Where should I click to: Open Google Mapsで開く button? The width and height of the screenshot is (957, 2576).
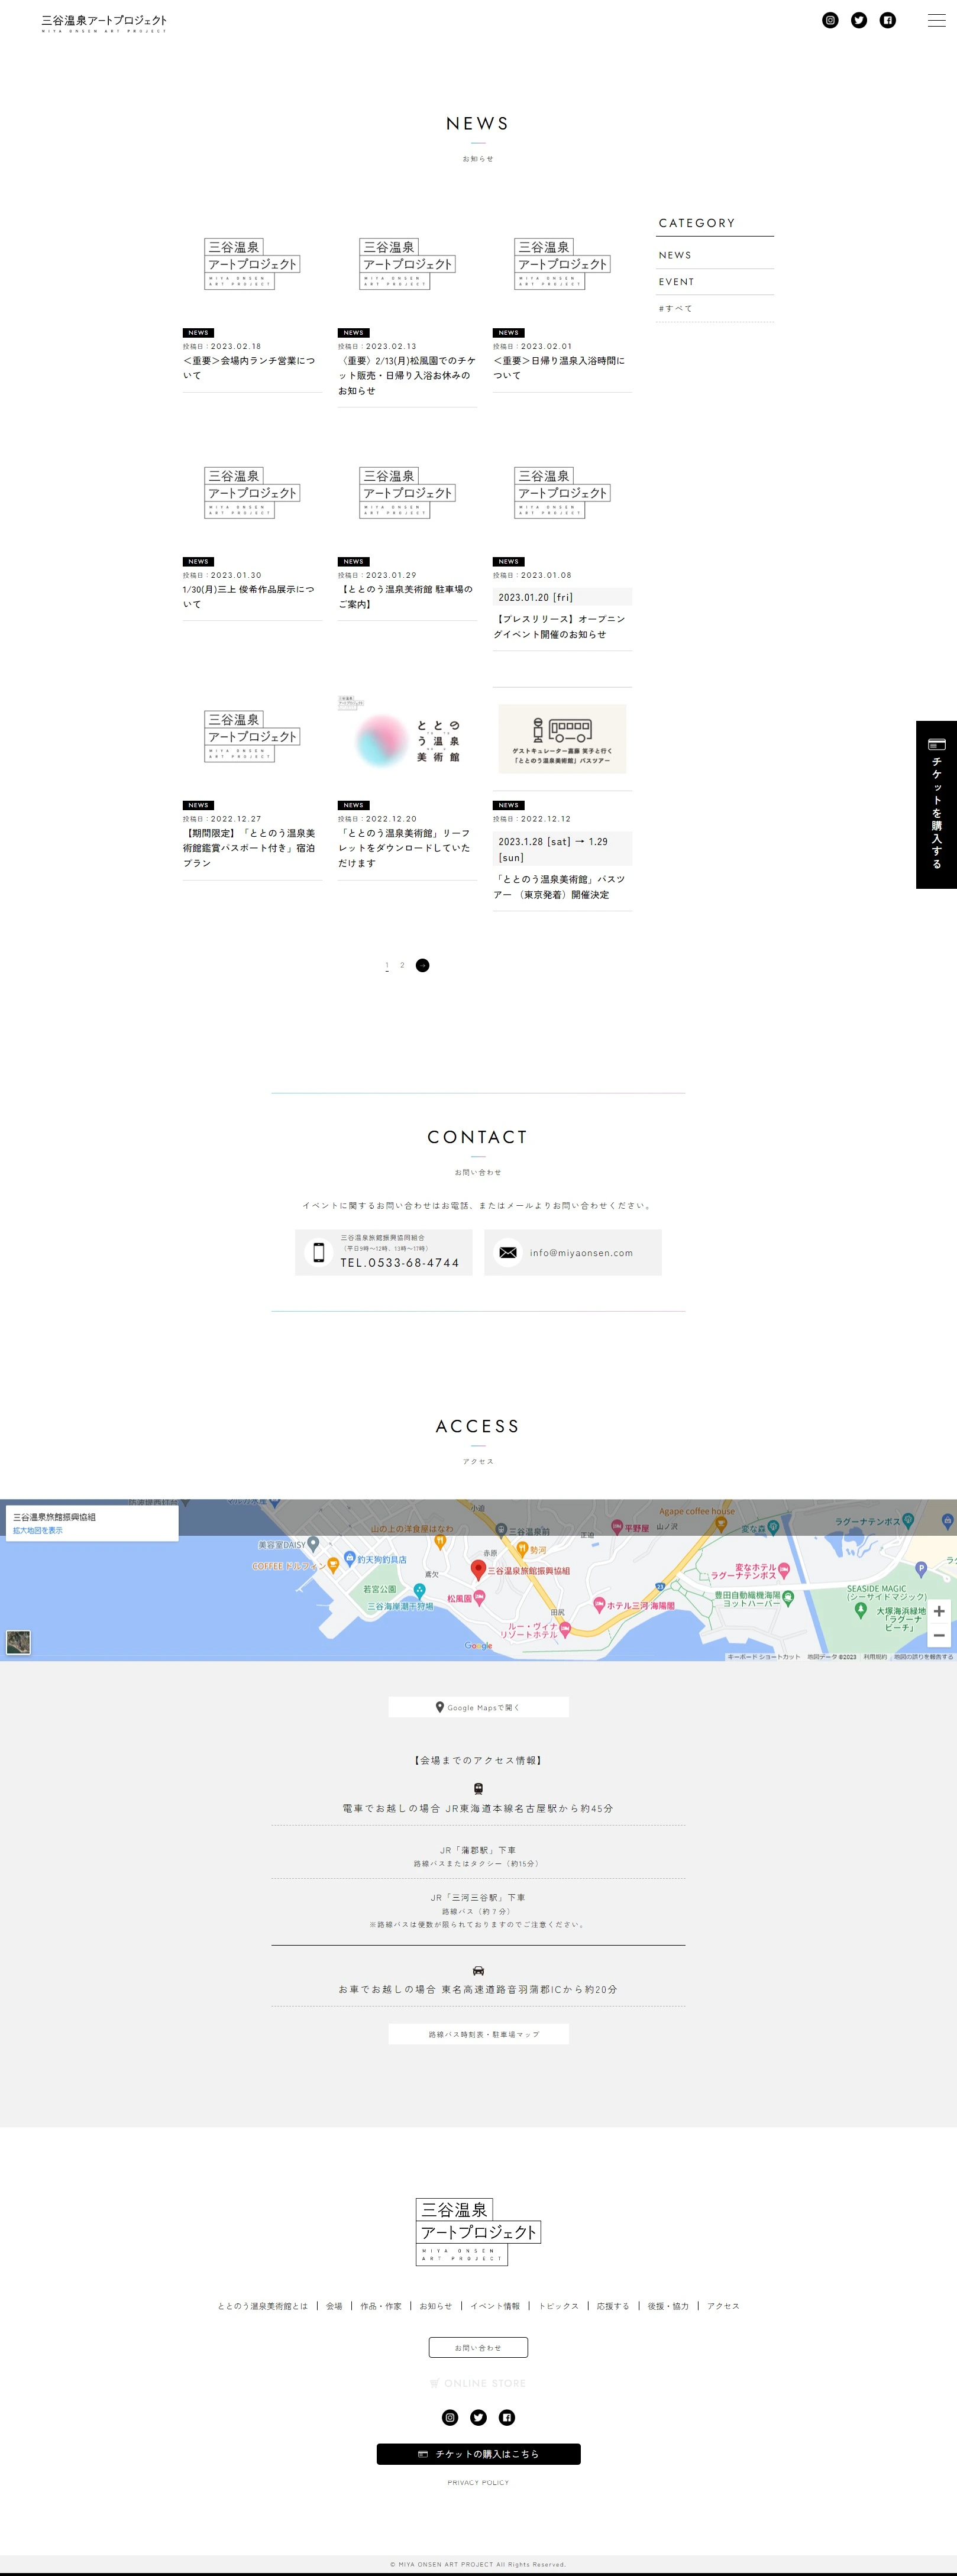(x=478, y=1707)
